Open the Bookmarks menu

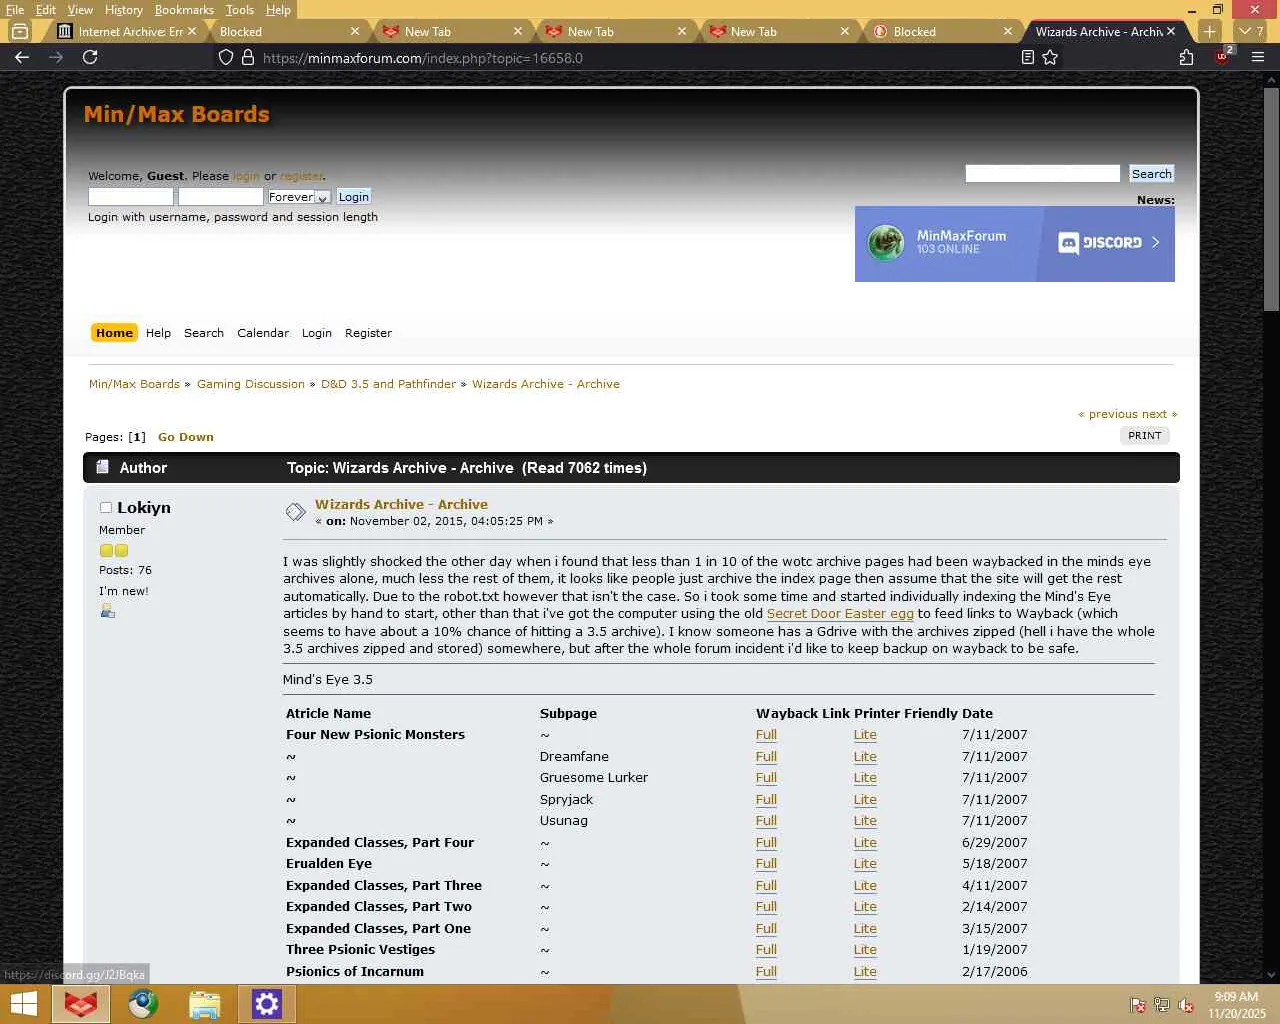[184, 9]
